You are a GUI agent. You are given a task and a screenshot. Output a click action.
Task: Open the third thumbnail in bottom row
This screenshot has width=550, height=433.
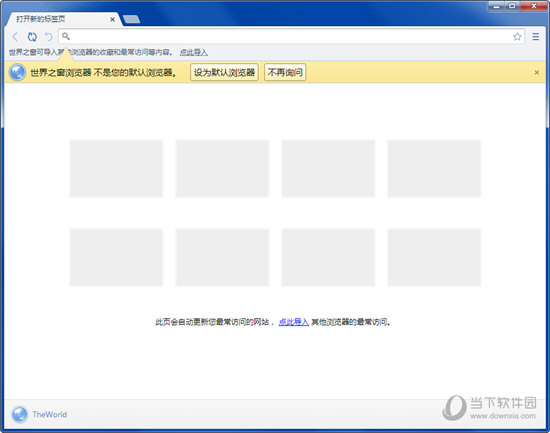point(328,257)
